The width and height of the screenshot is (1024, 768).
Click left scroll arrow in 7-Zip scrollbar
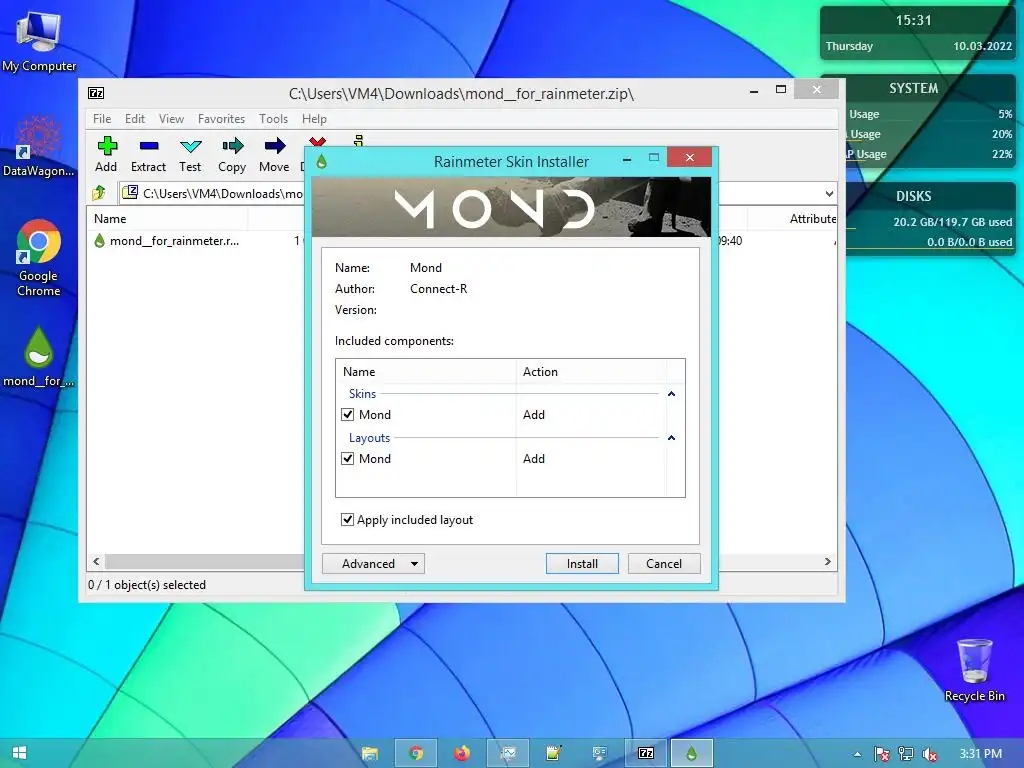coord(96,562)
